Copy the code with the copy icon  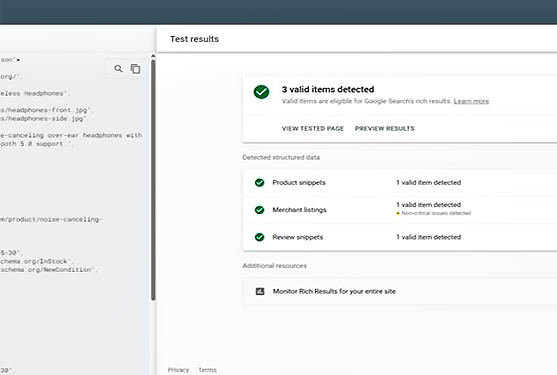[135, 69]
